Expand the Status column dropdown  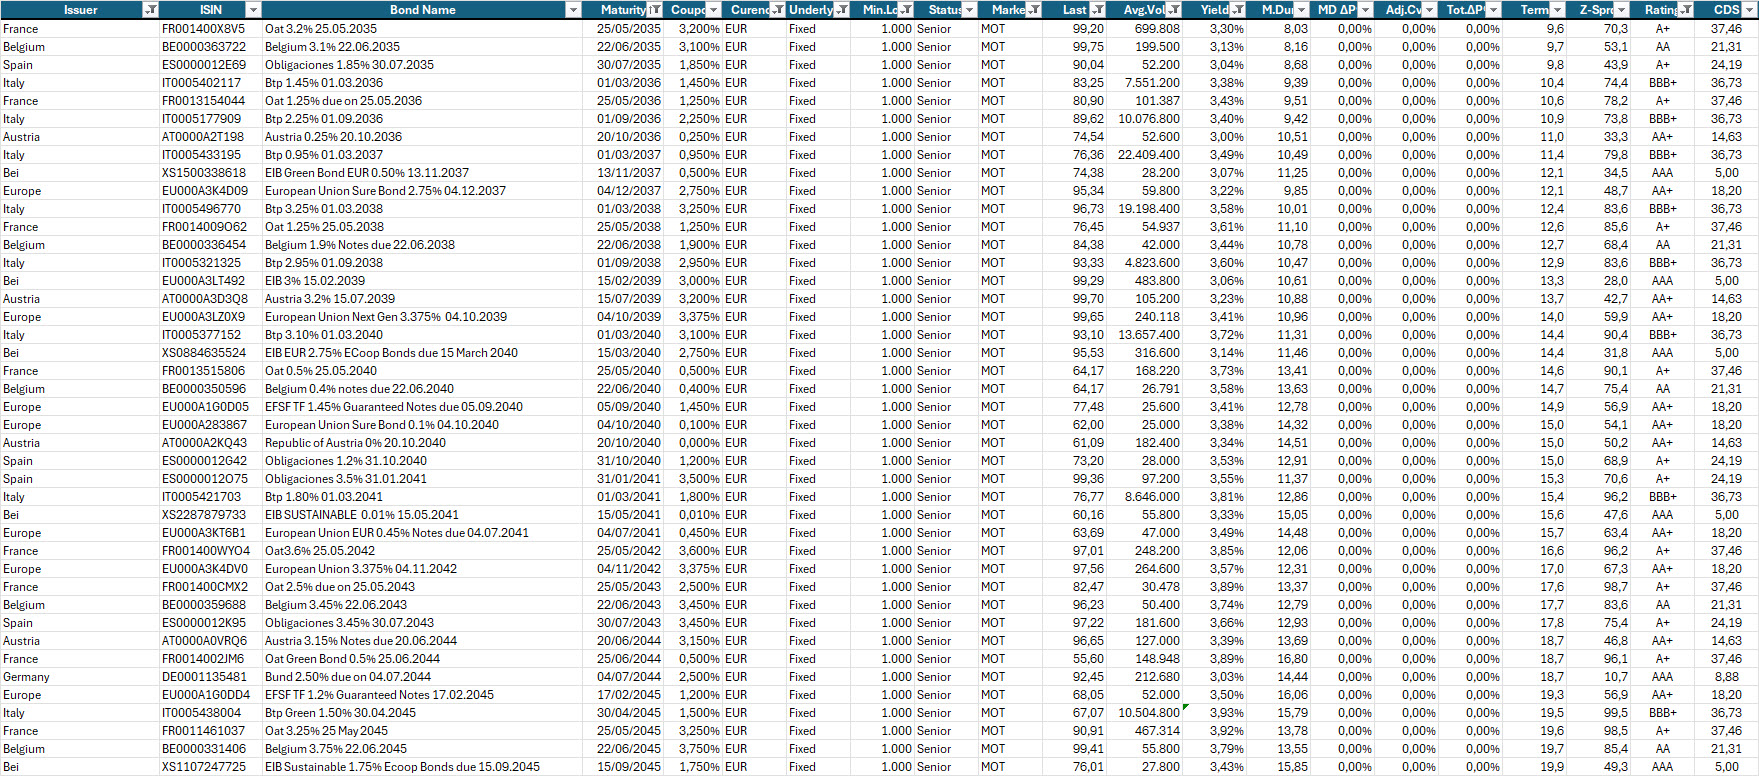[x=969, y=10]
